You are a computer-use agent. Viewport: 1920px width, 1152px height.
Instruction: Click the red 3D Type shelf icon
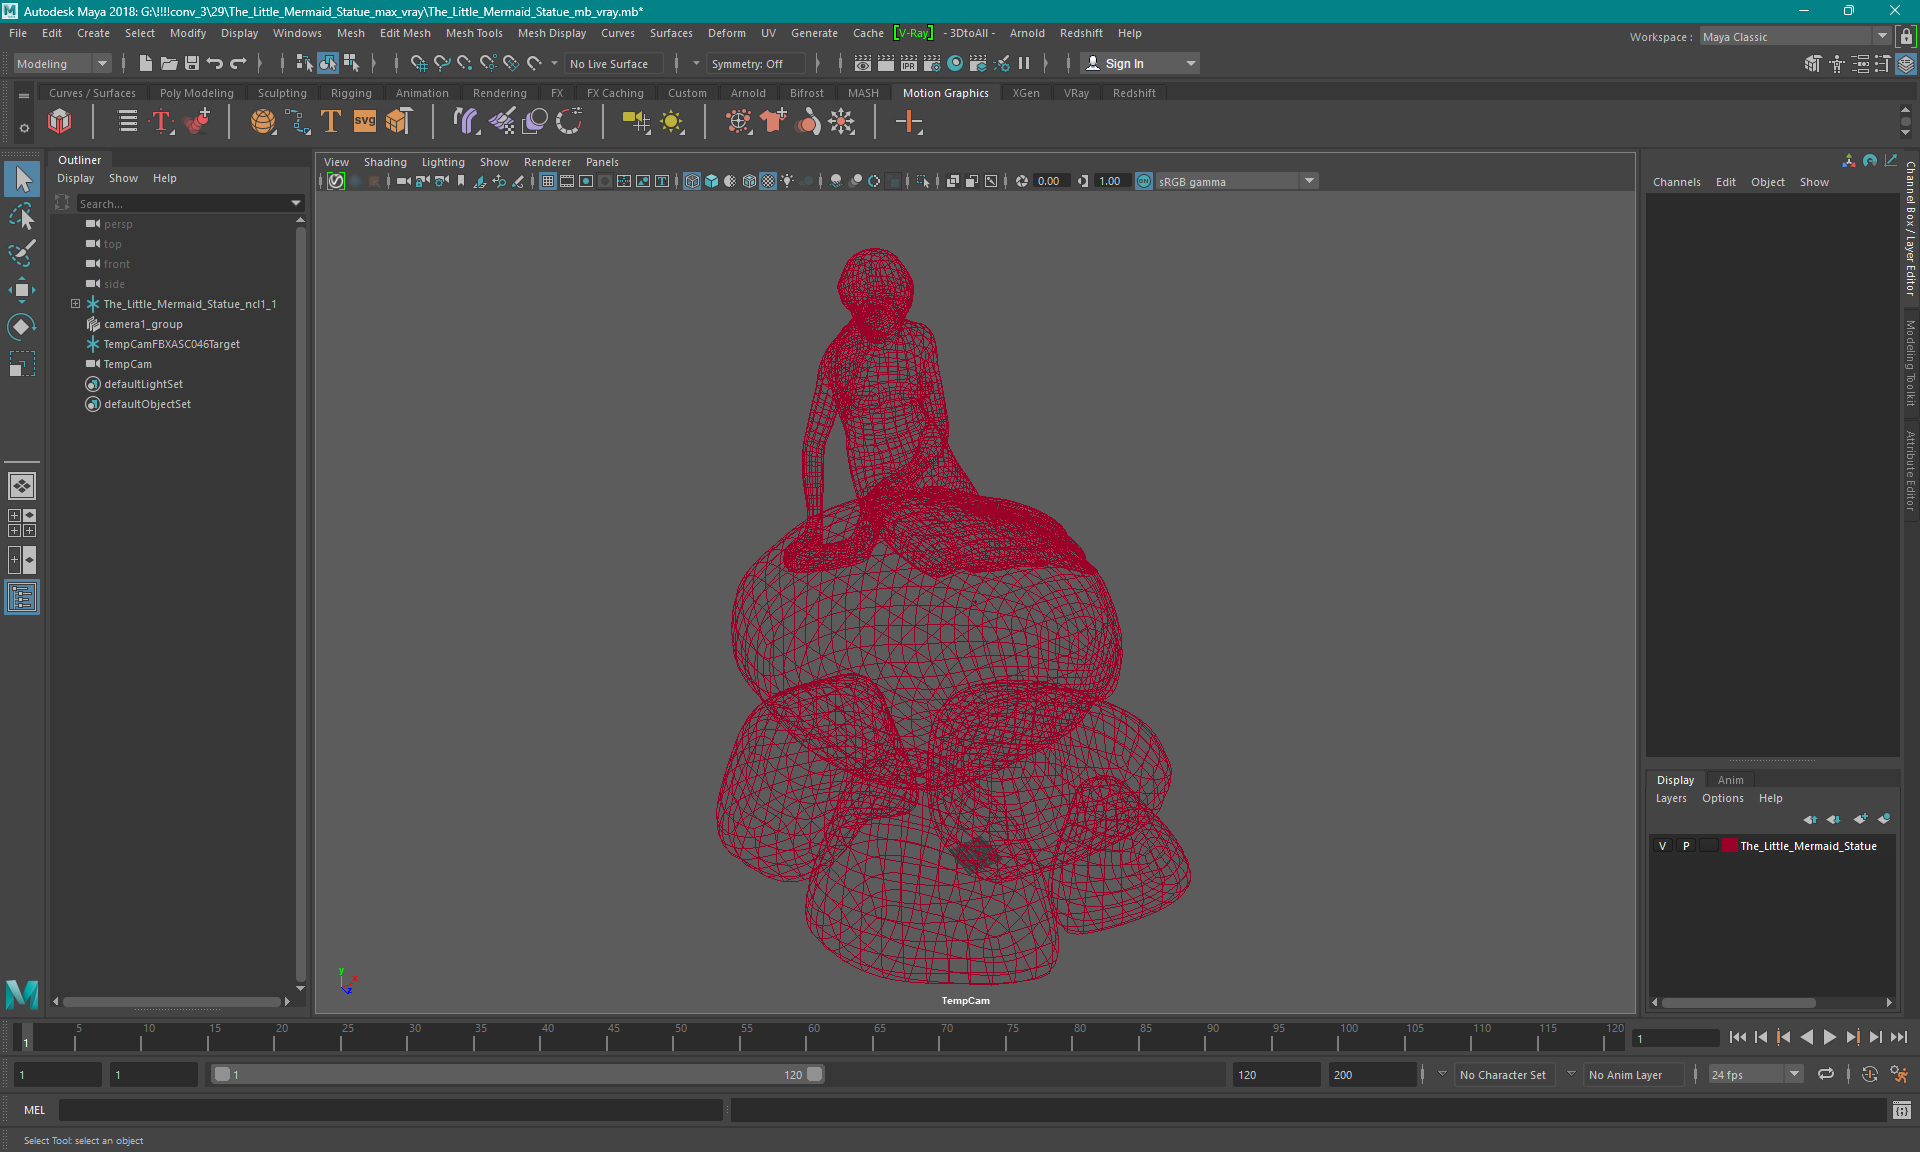click(162, 122)
